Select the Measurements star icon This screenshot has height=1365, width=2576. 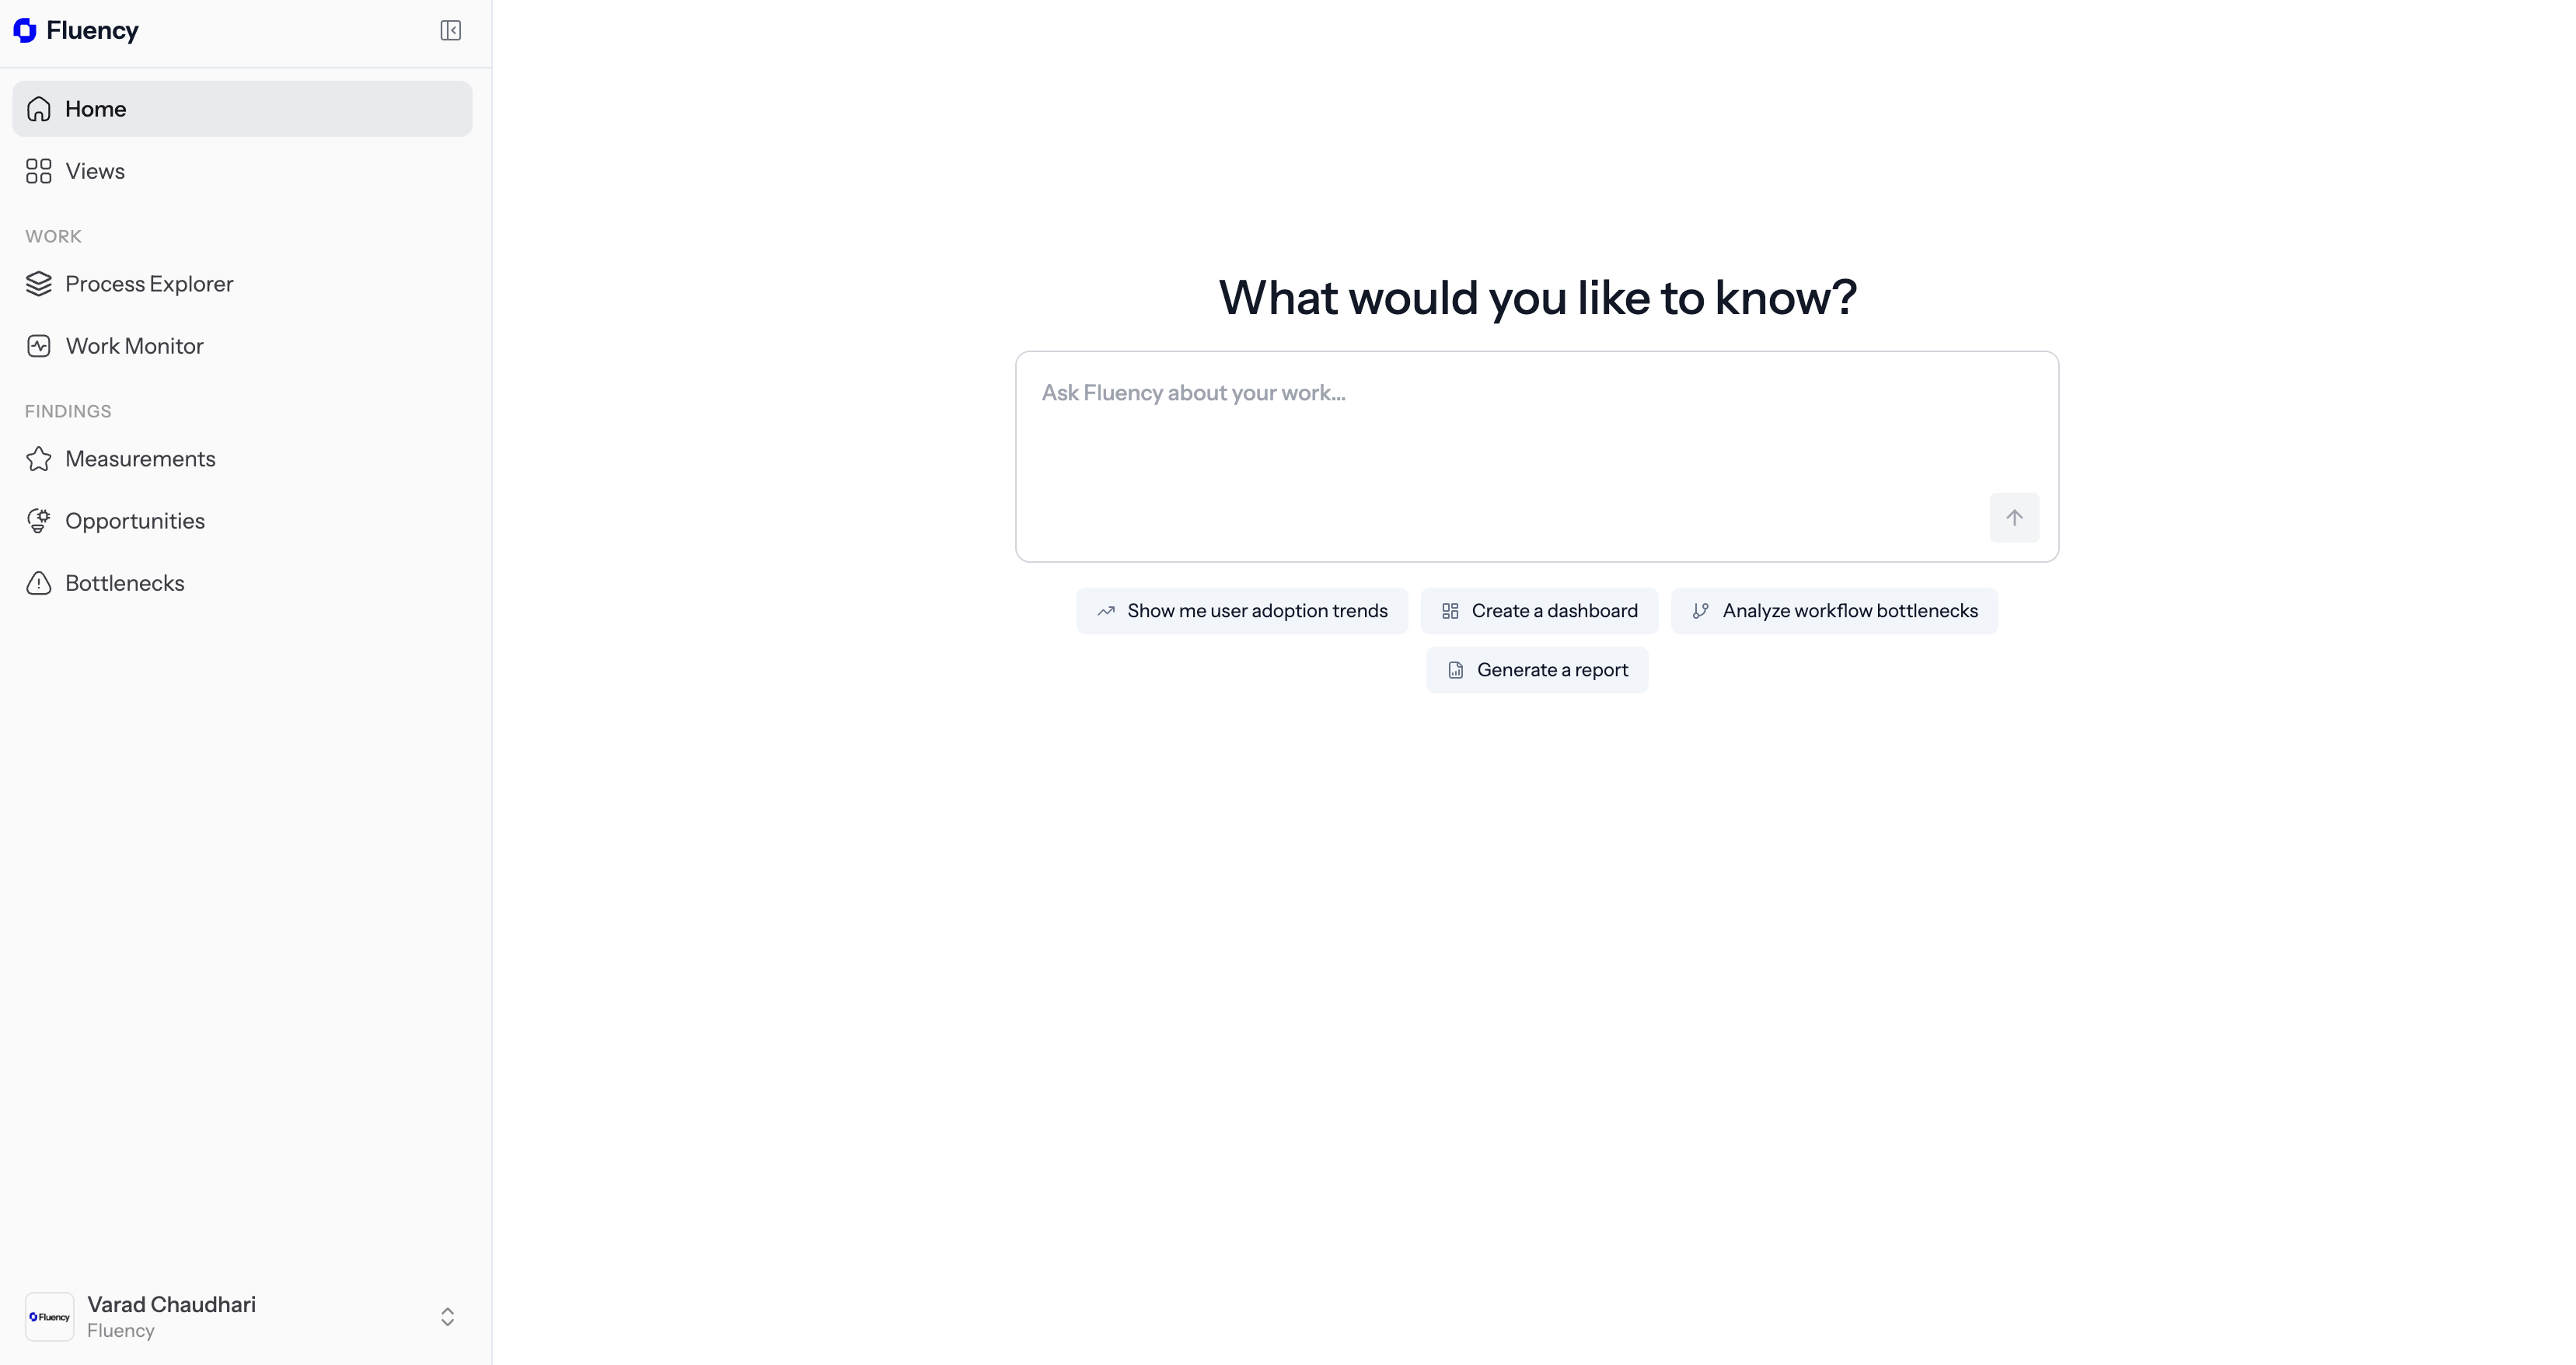click(x=38, y=458)
